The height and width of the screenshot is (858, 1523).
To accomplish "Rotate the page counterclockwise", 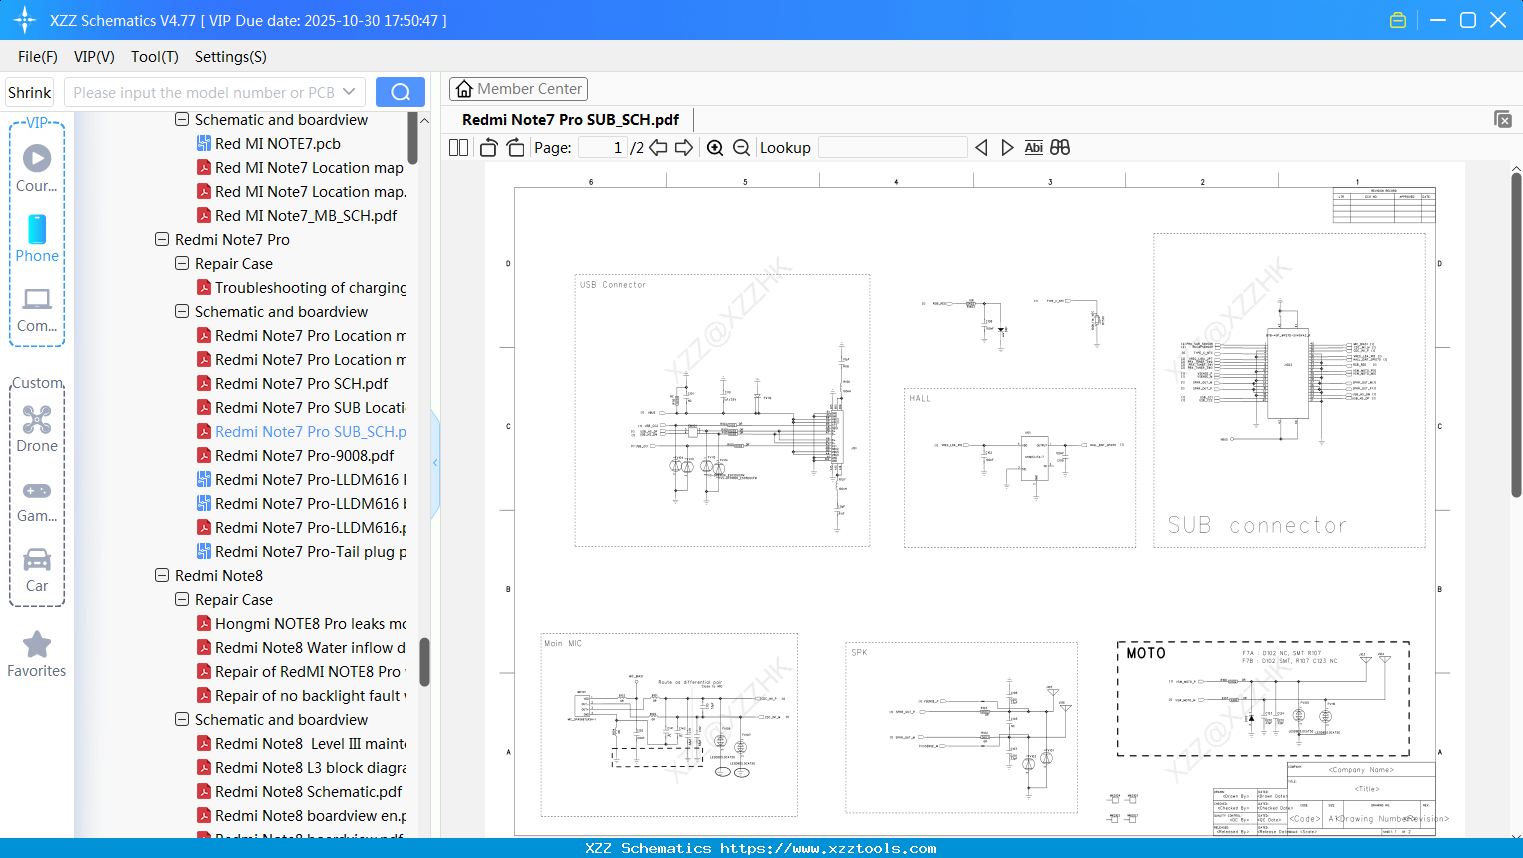I will [x=488, y=148].
